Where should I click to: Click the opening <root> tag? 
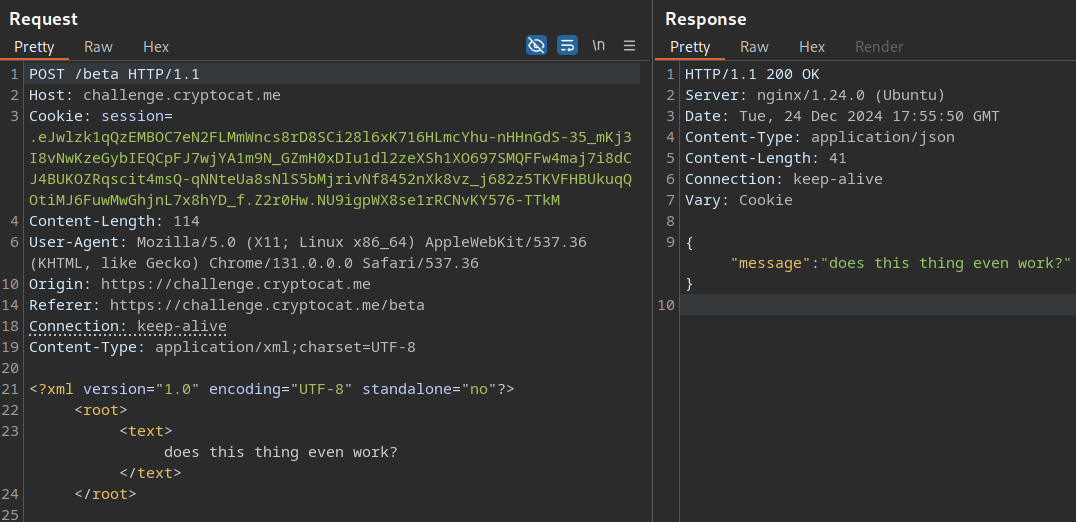[101, 410]
